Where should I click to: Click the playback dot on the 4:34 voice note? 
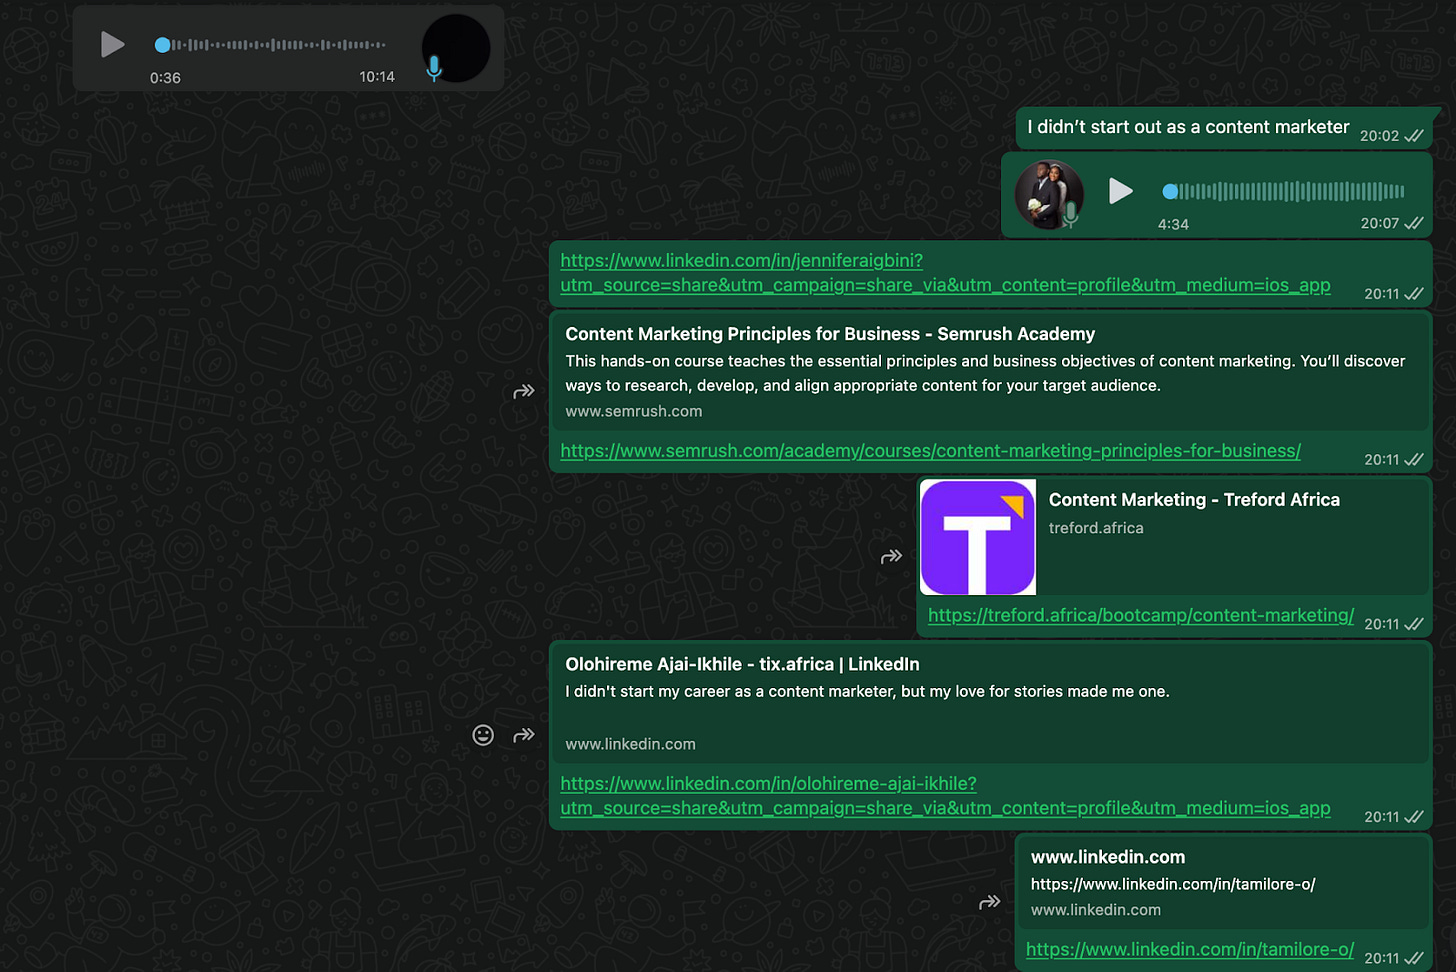coord(1170,191)
